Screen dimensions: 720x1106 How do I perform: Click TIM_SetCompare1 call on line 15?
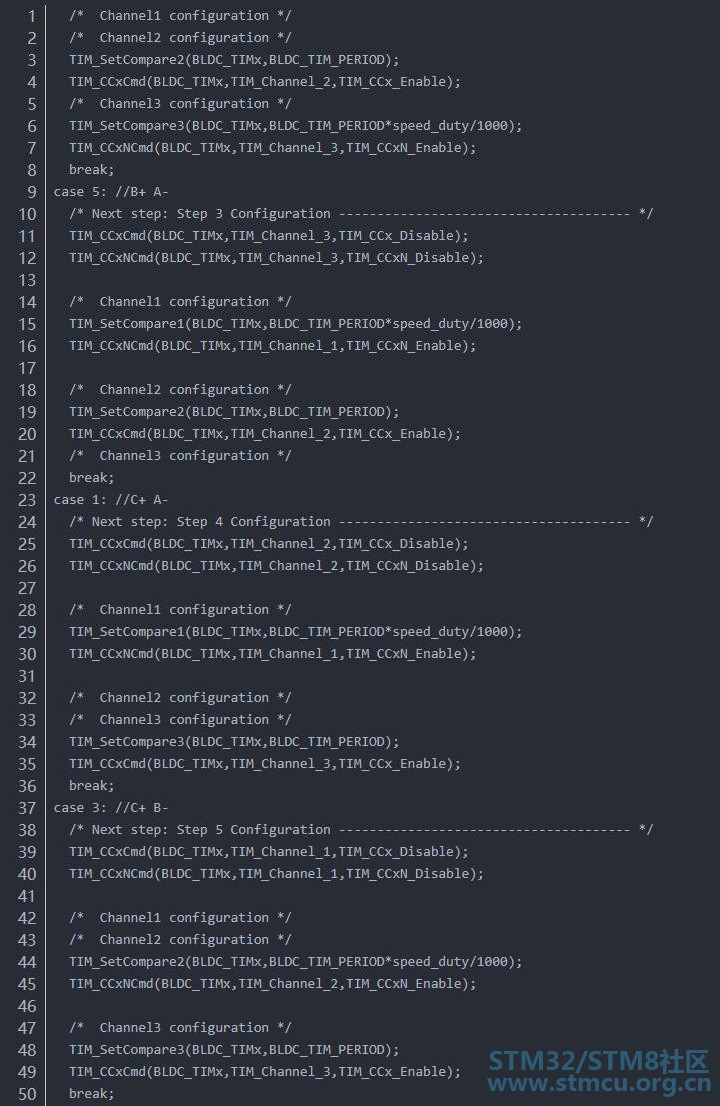[x=295, y=324]
